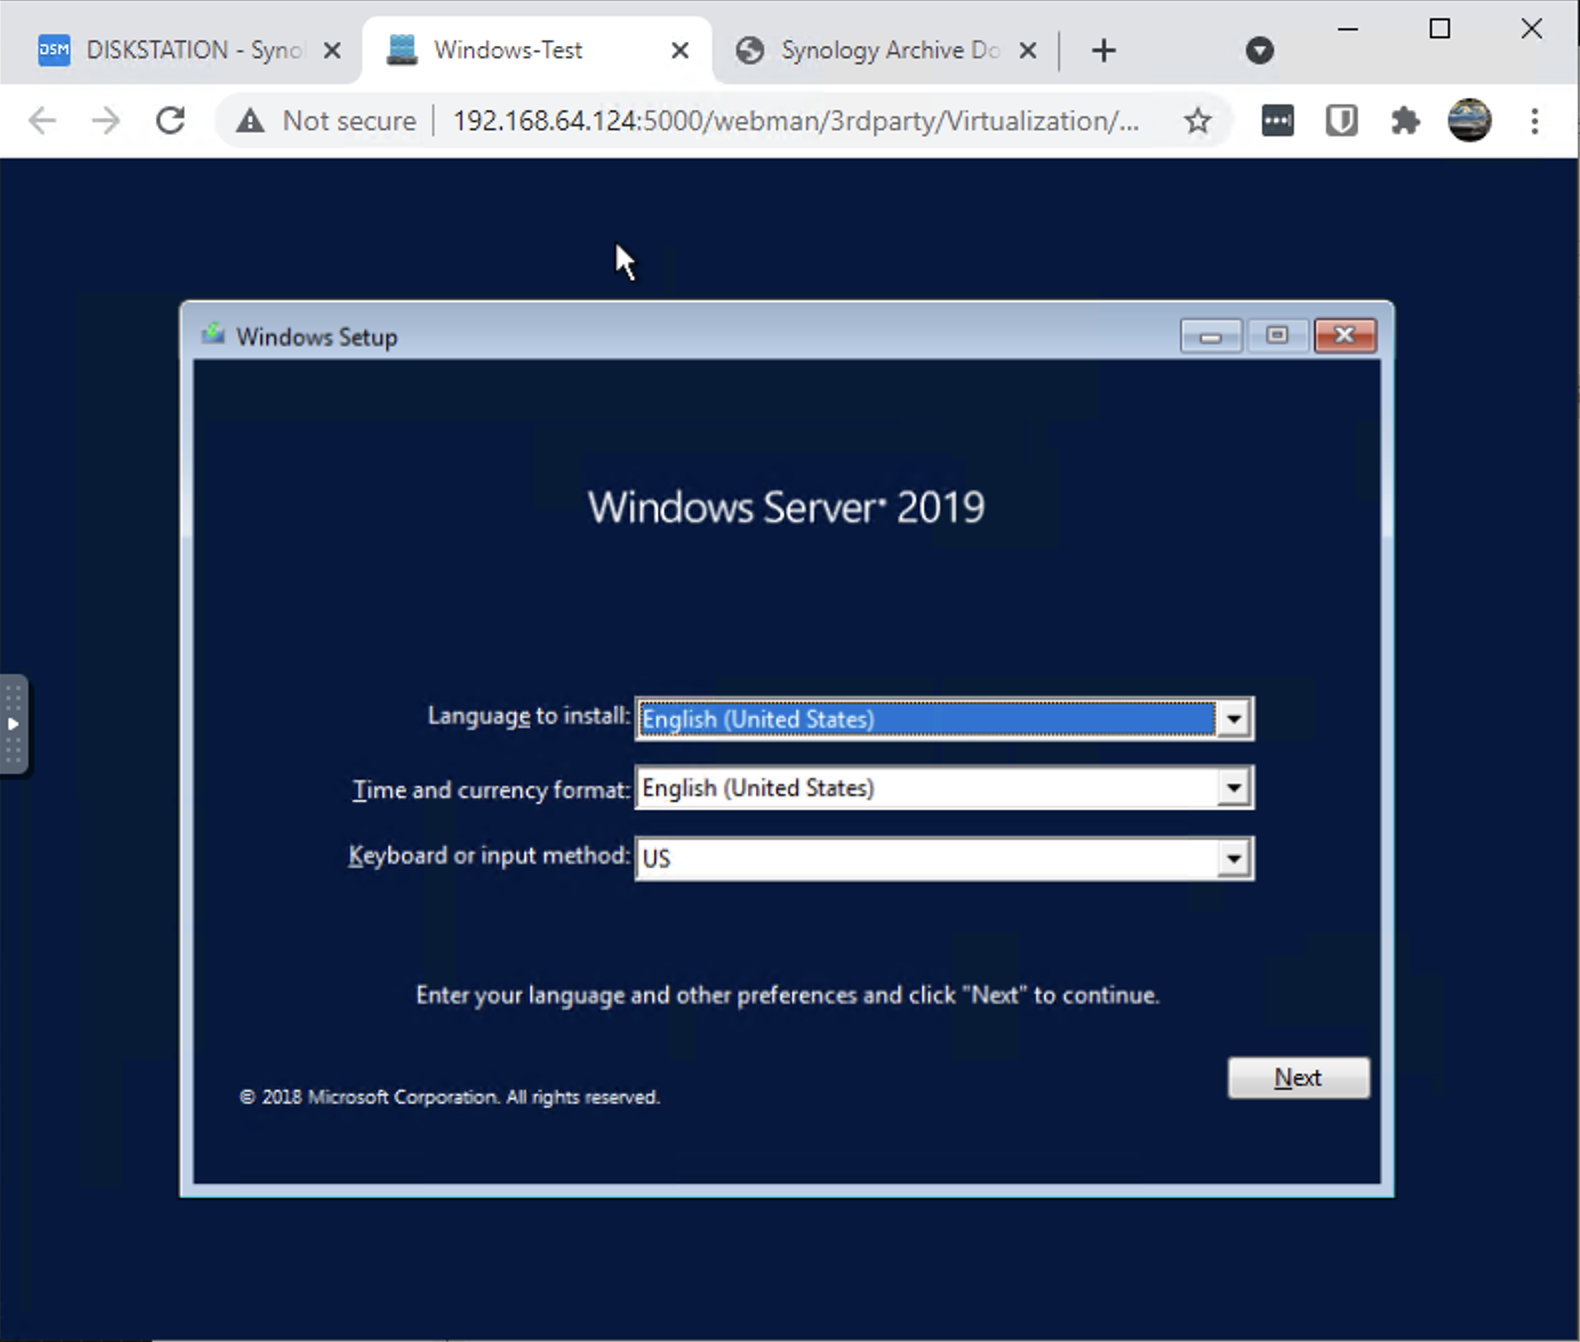The height and width of the screenshot is (1342, 1580).
Task: Expand the Language to install dropdown arrow
Action: (1234, 719)
